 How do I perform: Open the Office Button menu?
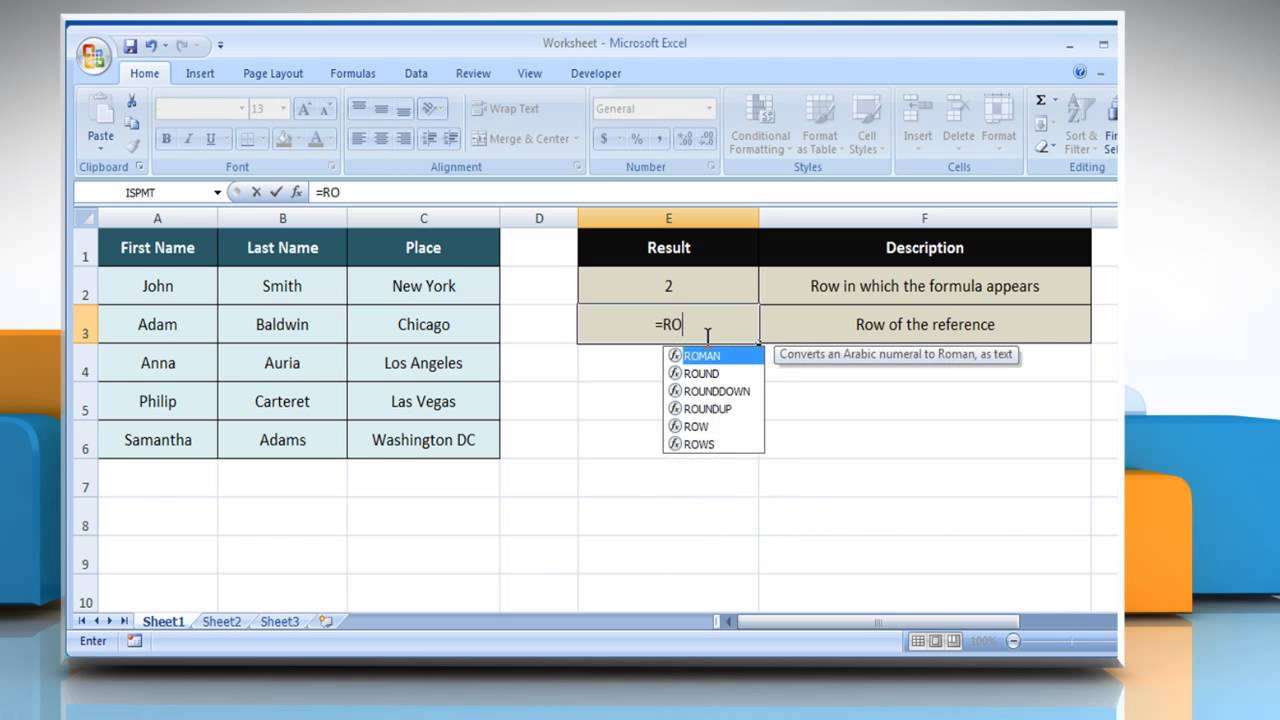coord(94,54)
